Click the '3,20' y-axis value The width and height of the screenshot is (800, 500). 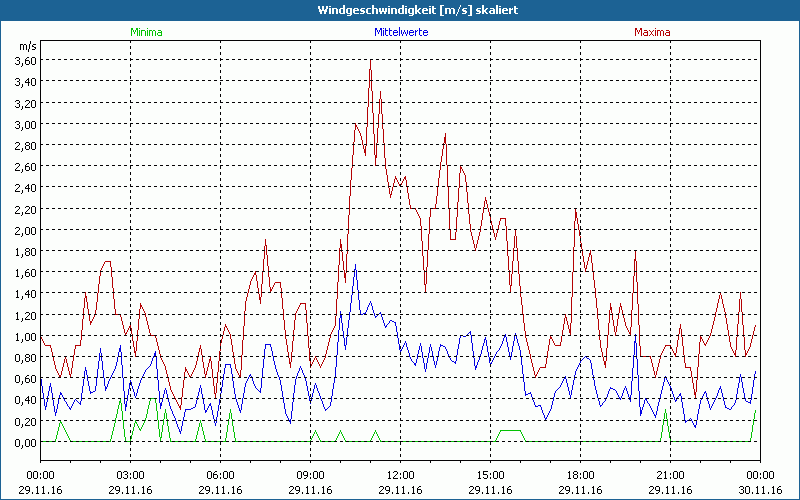tap(26, 103)
